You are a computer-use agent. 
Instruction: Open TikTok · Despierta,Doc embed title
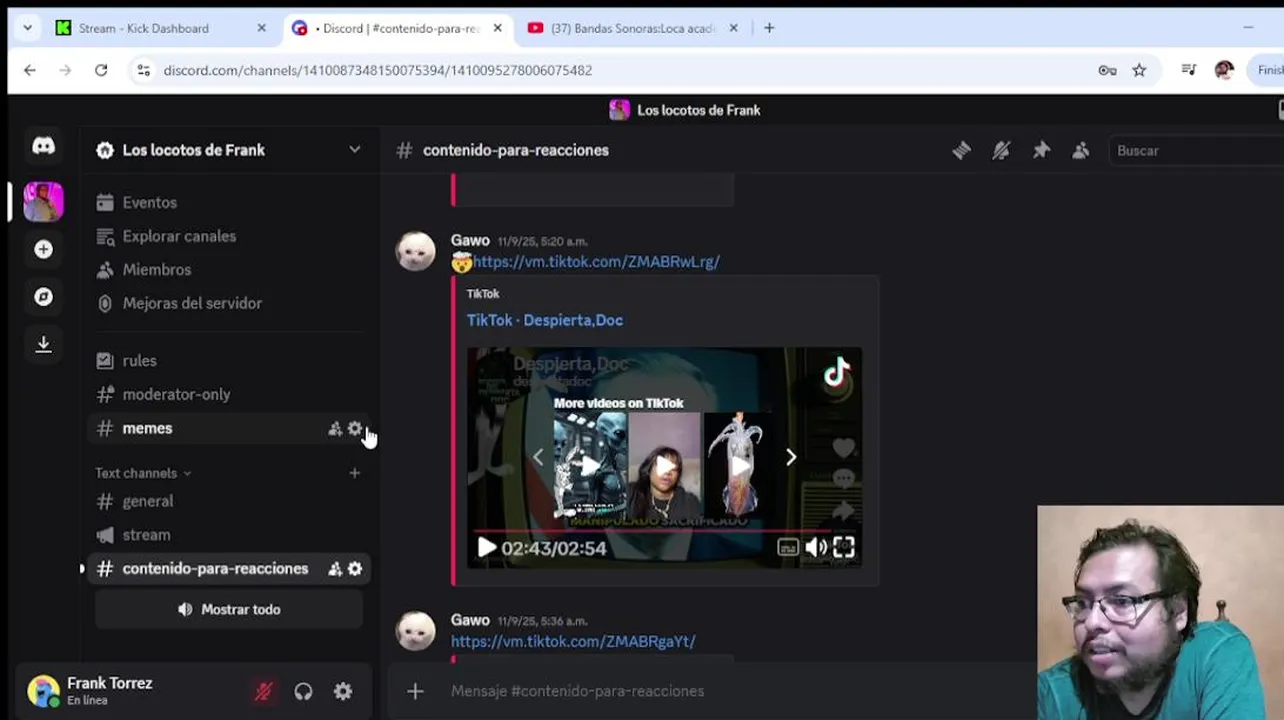(545, 320)
